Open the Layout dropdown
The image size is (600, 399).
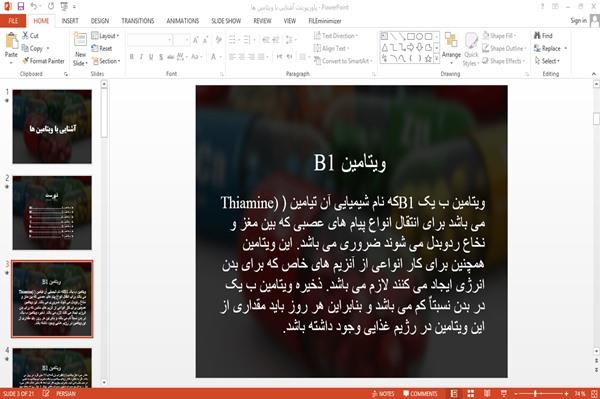coord(105,36)
